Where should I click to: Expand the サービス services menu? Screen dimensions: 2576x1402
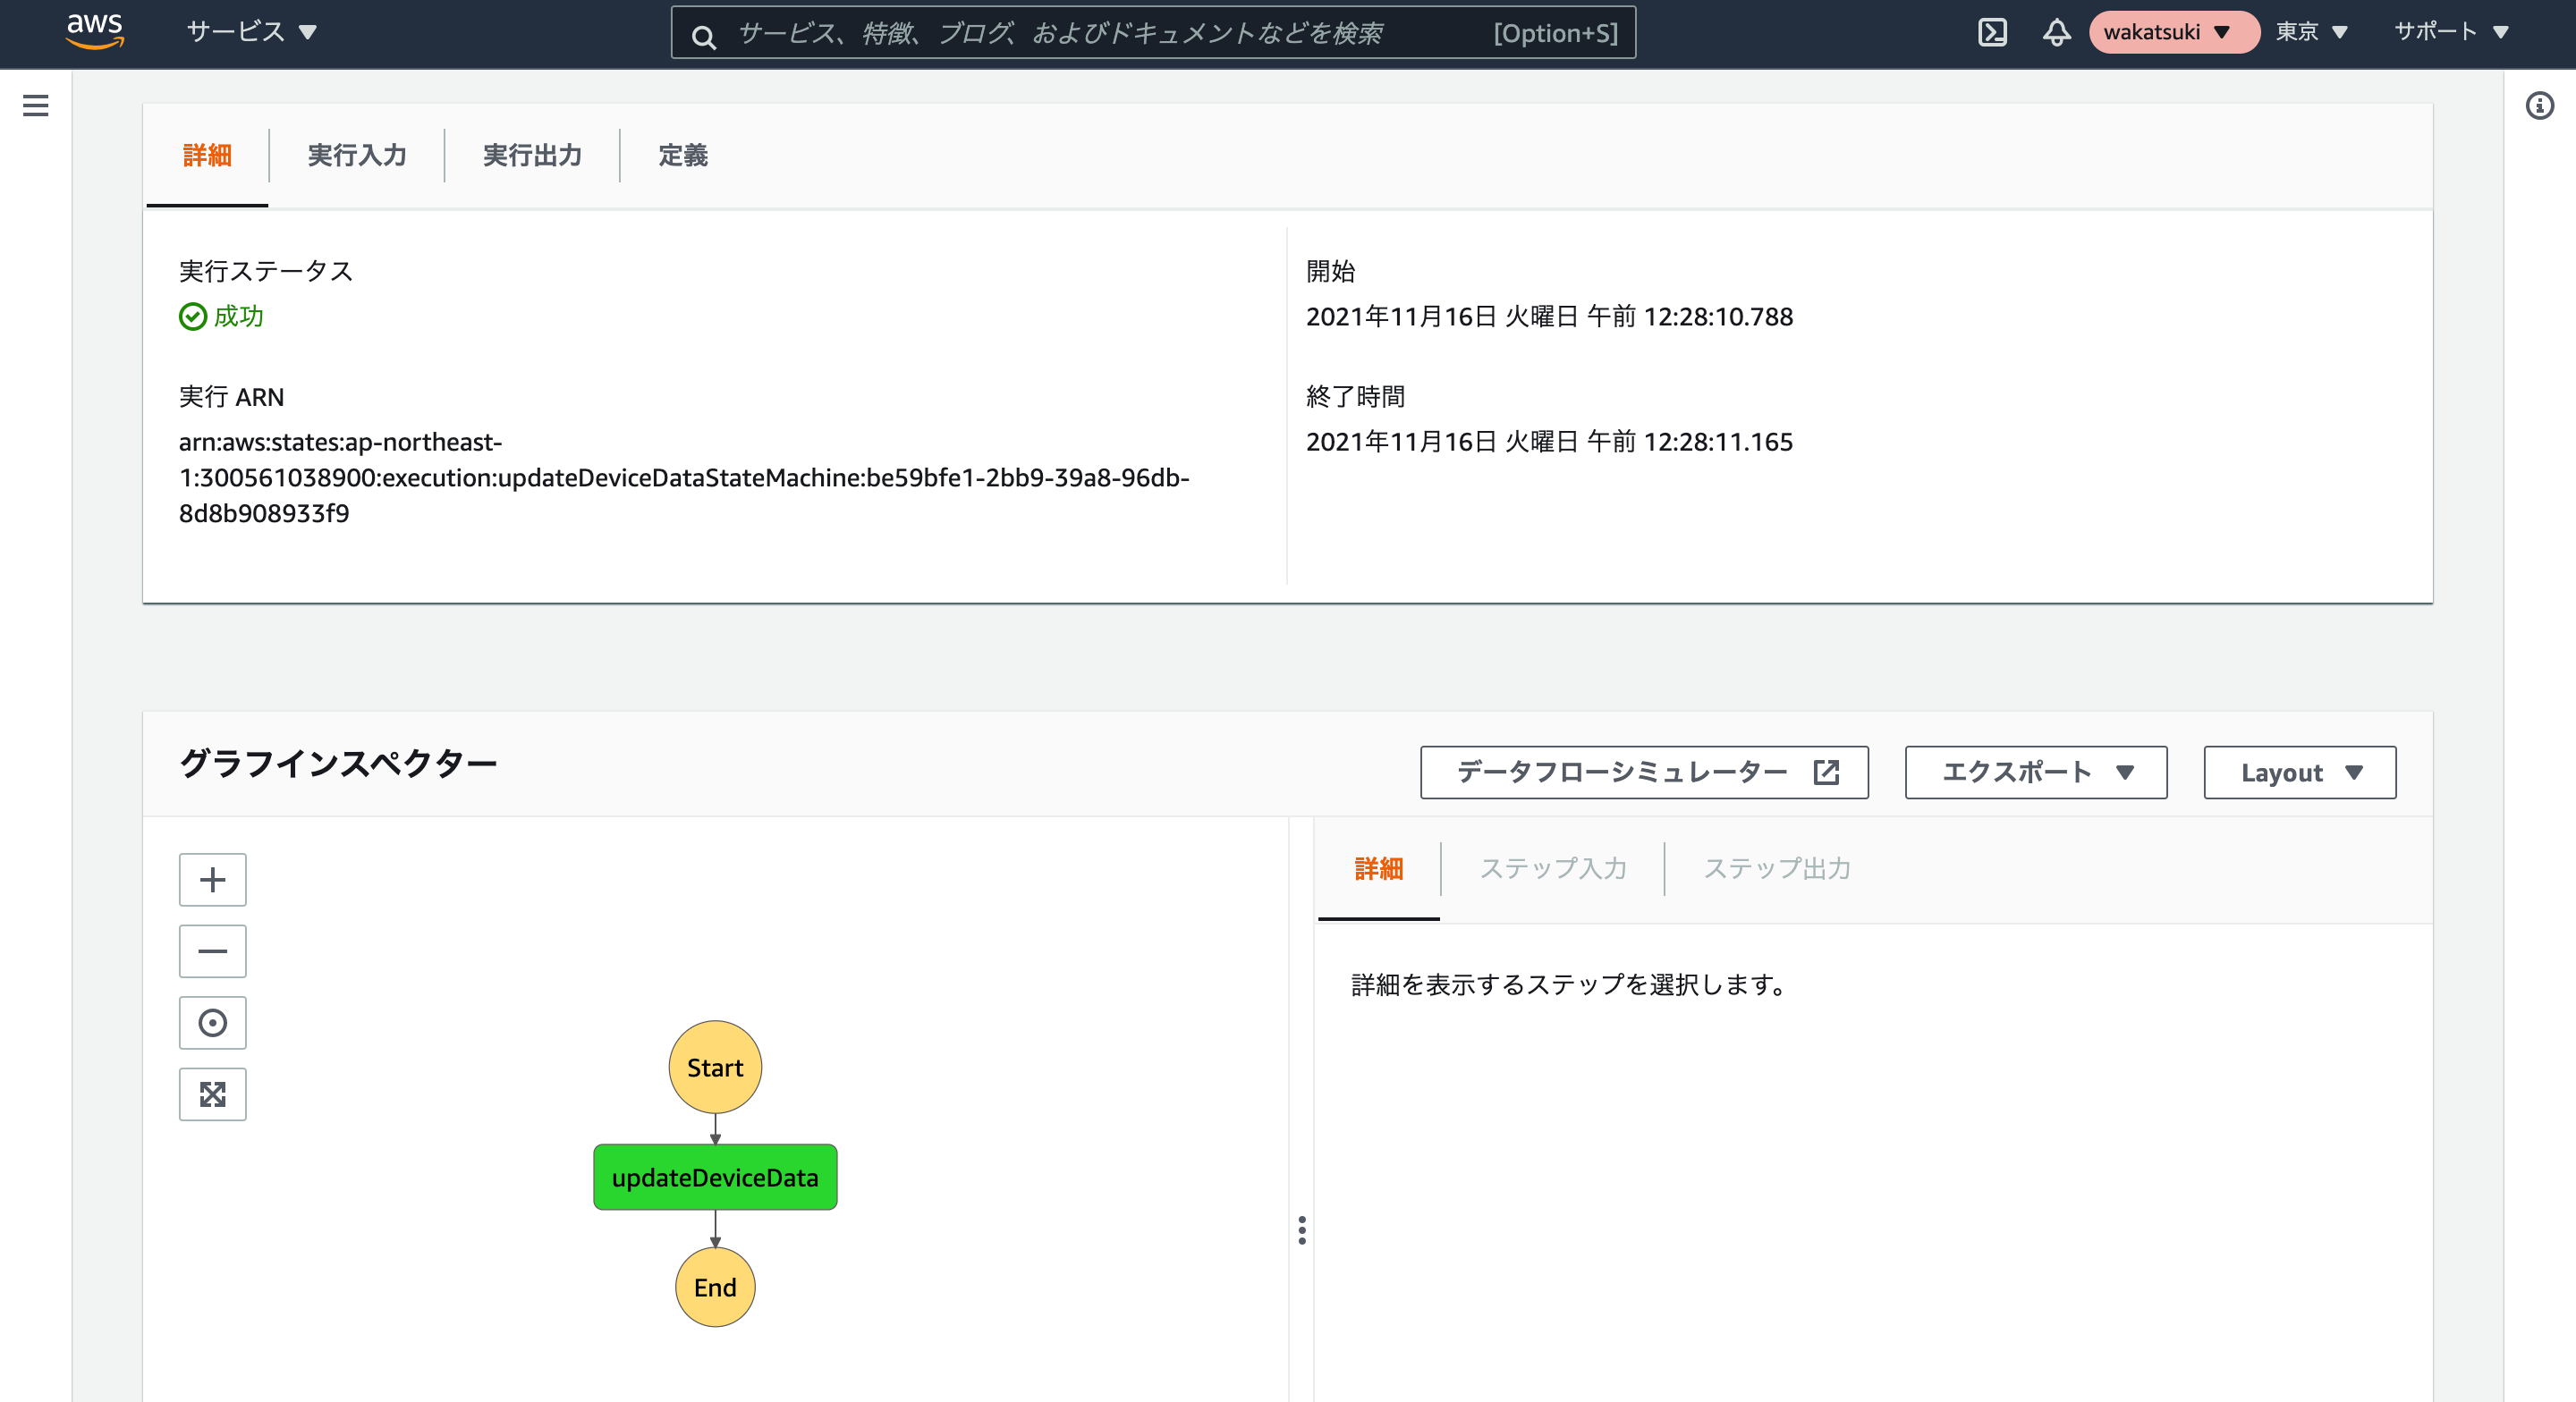point(252,32)
